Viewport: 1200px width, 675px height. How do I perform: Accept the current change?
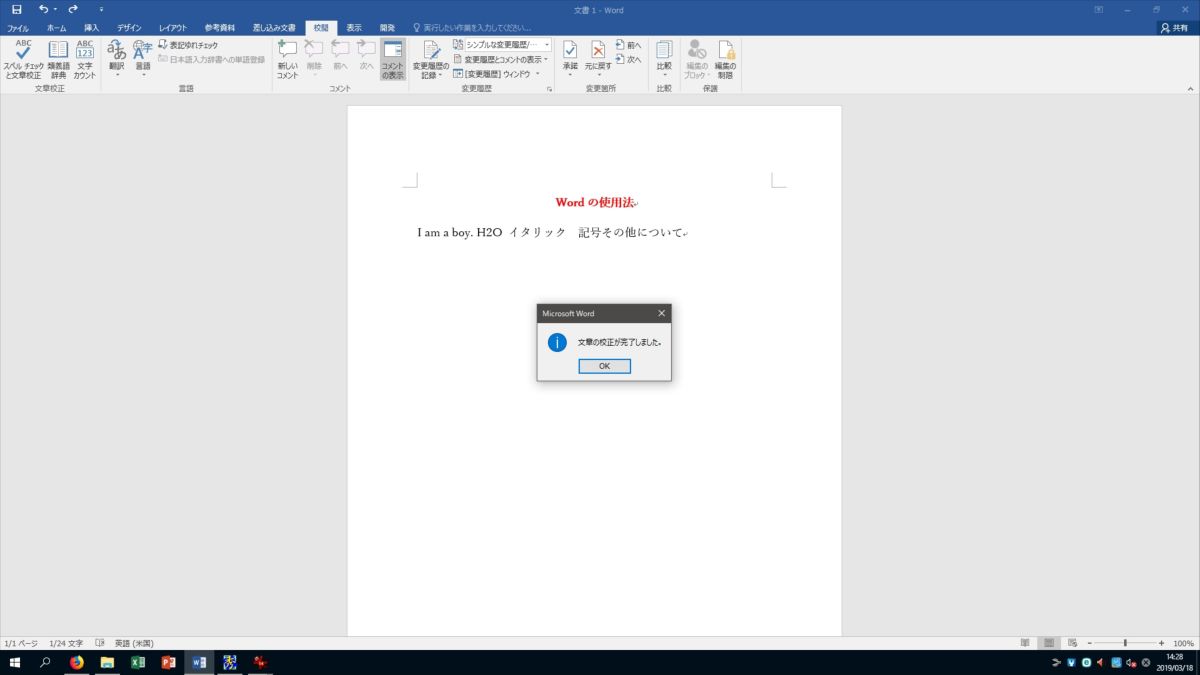(x=570, y=59)
